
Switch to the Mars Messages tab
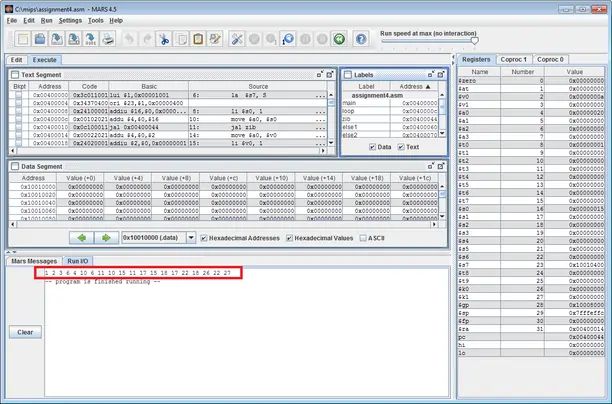(34, 261)
